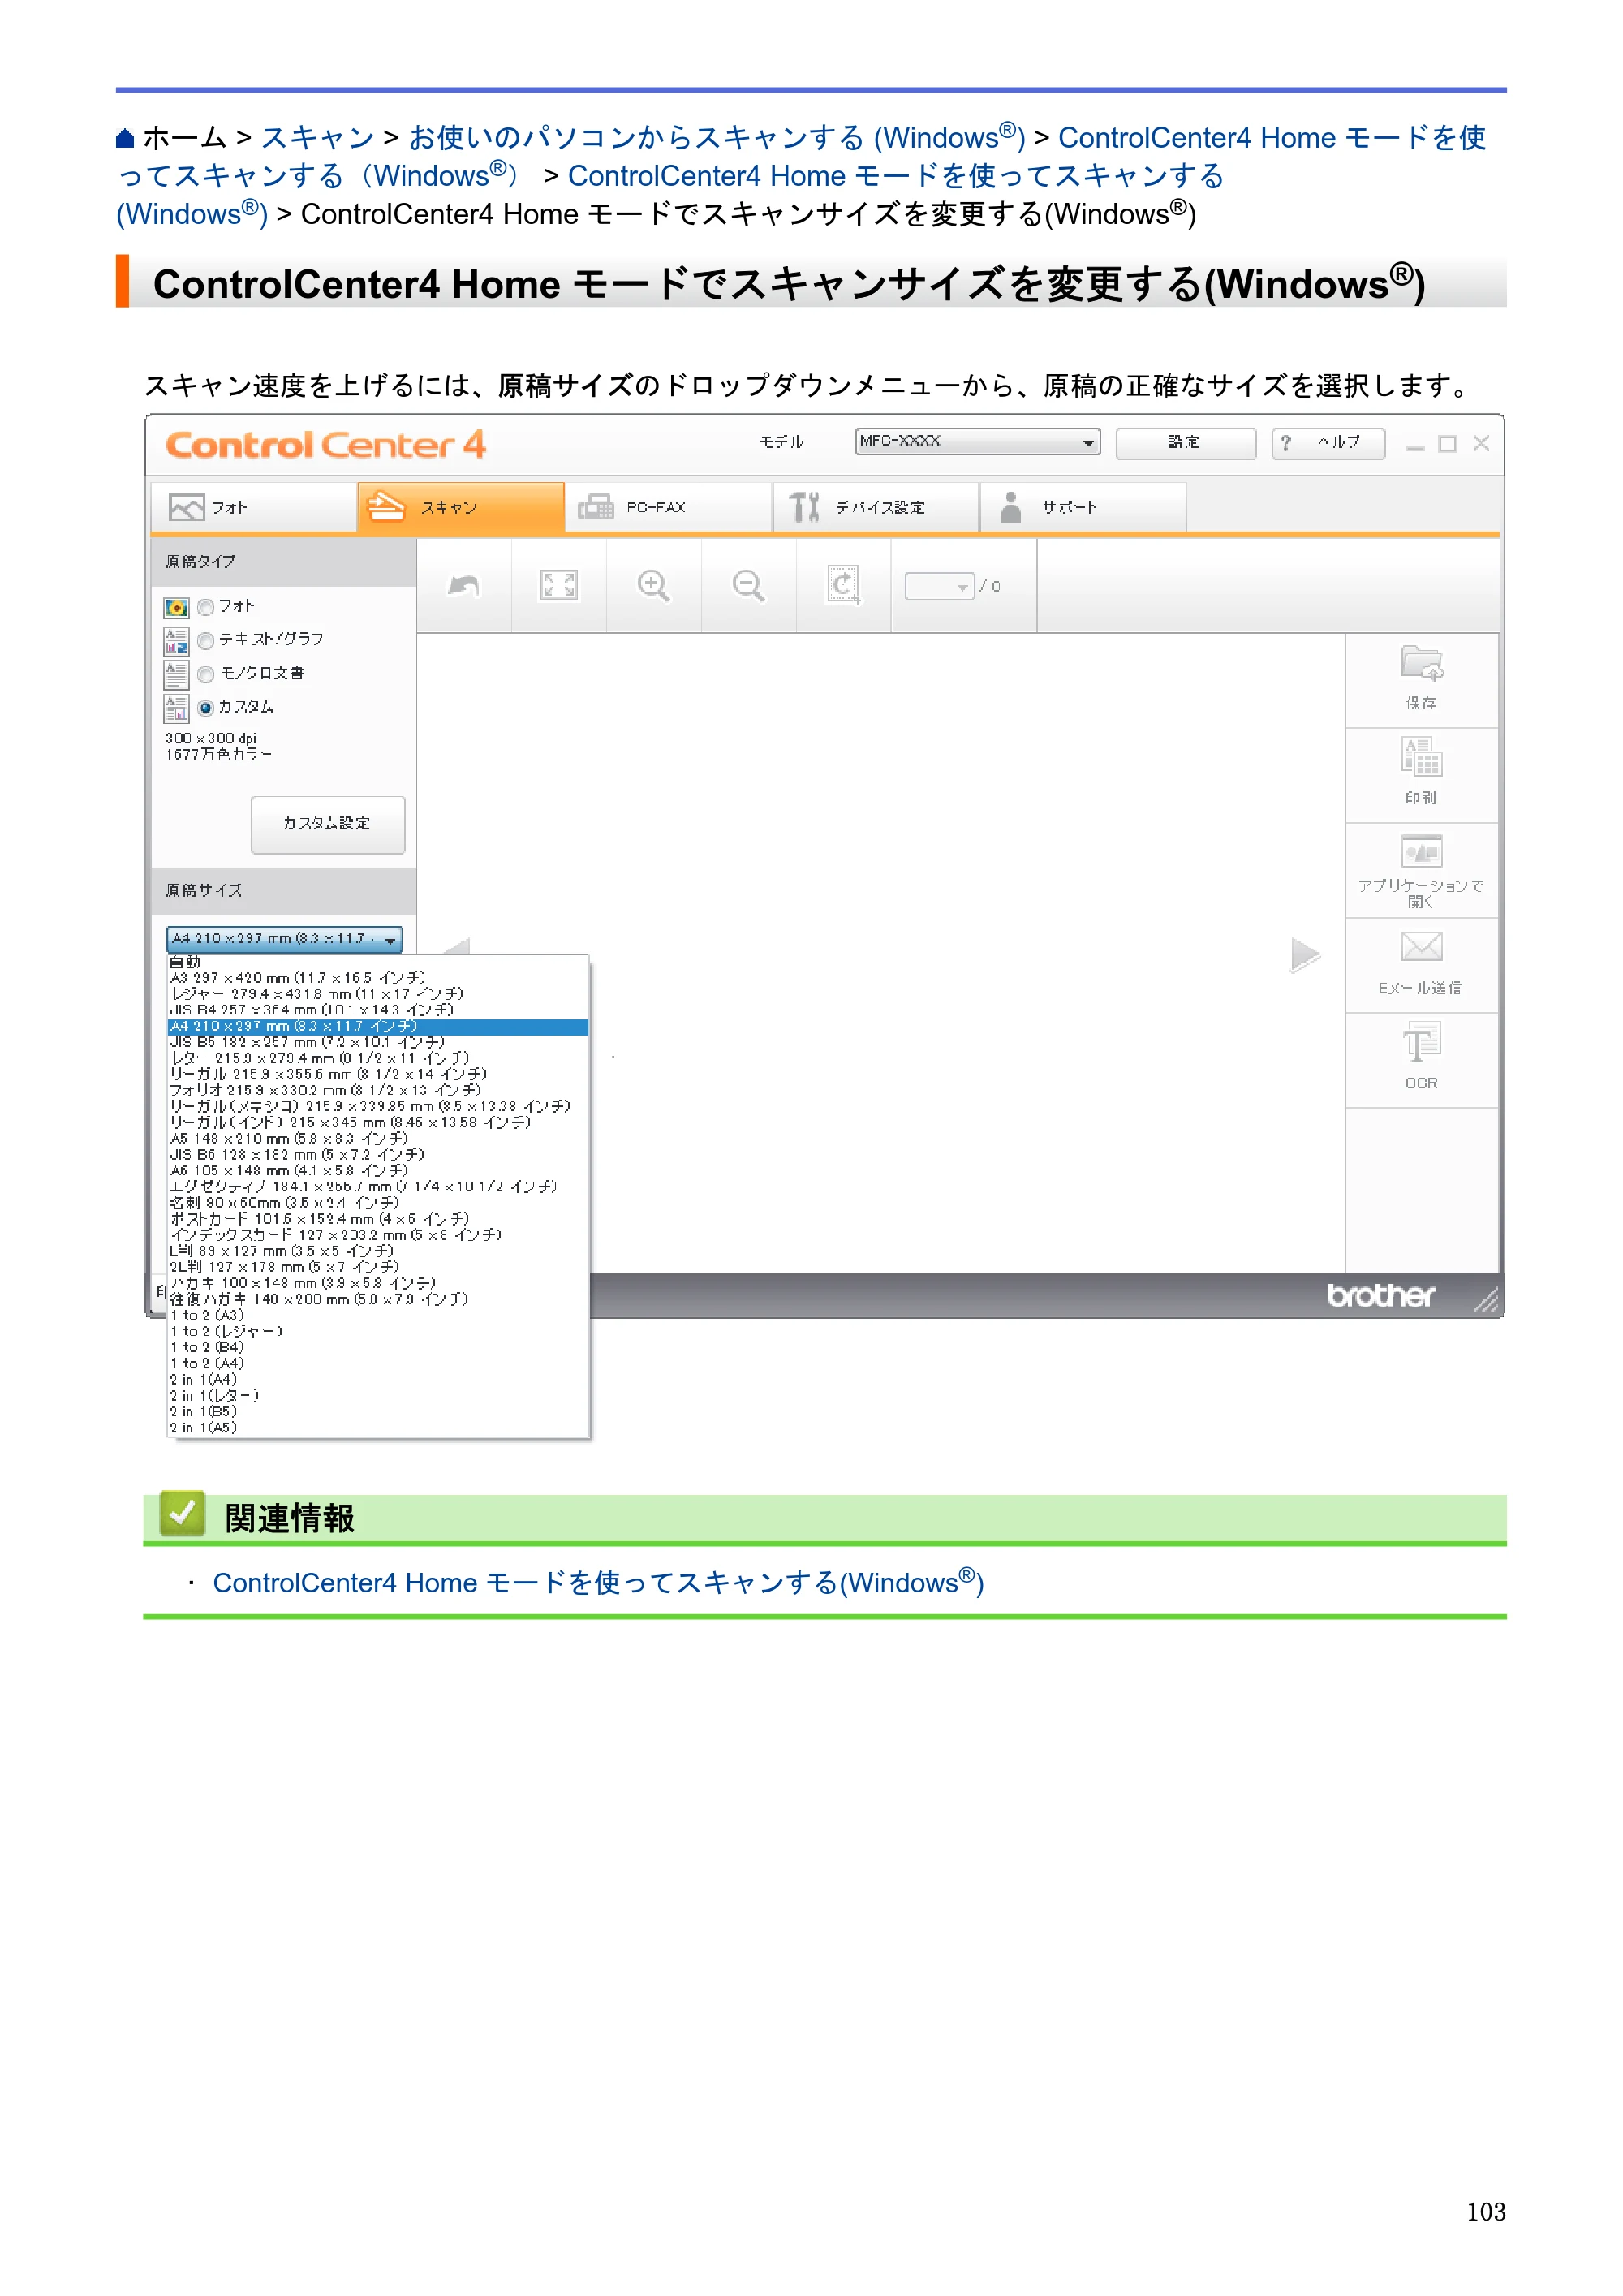
Task: Open the デバイス設定 tab
Action: click(876, 508)
